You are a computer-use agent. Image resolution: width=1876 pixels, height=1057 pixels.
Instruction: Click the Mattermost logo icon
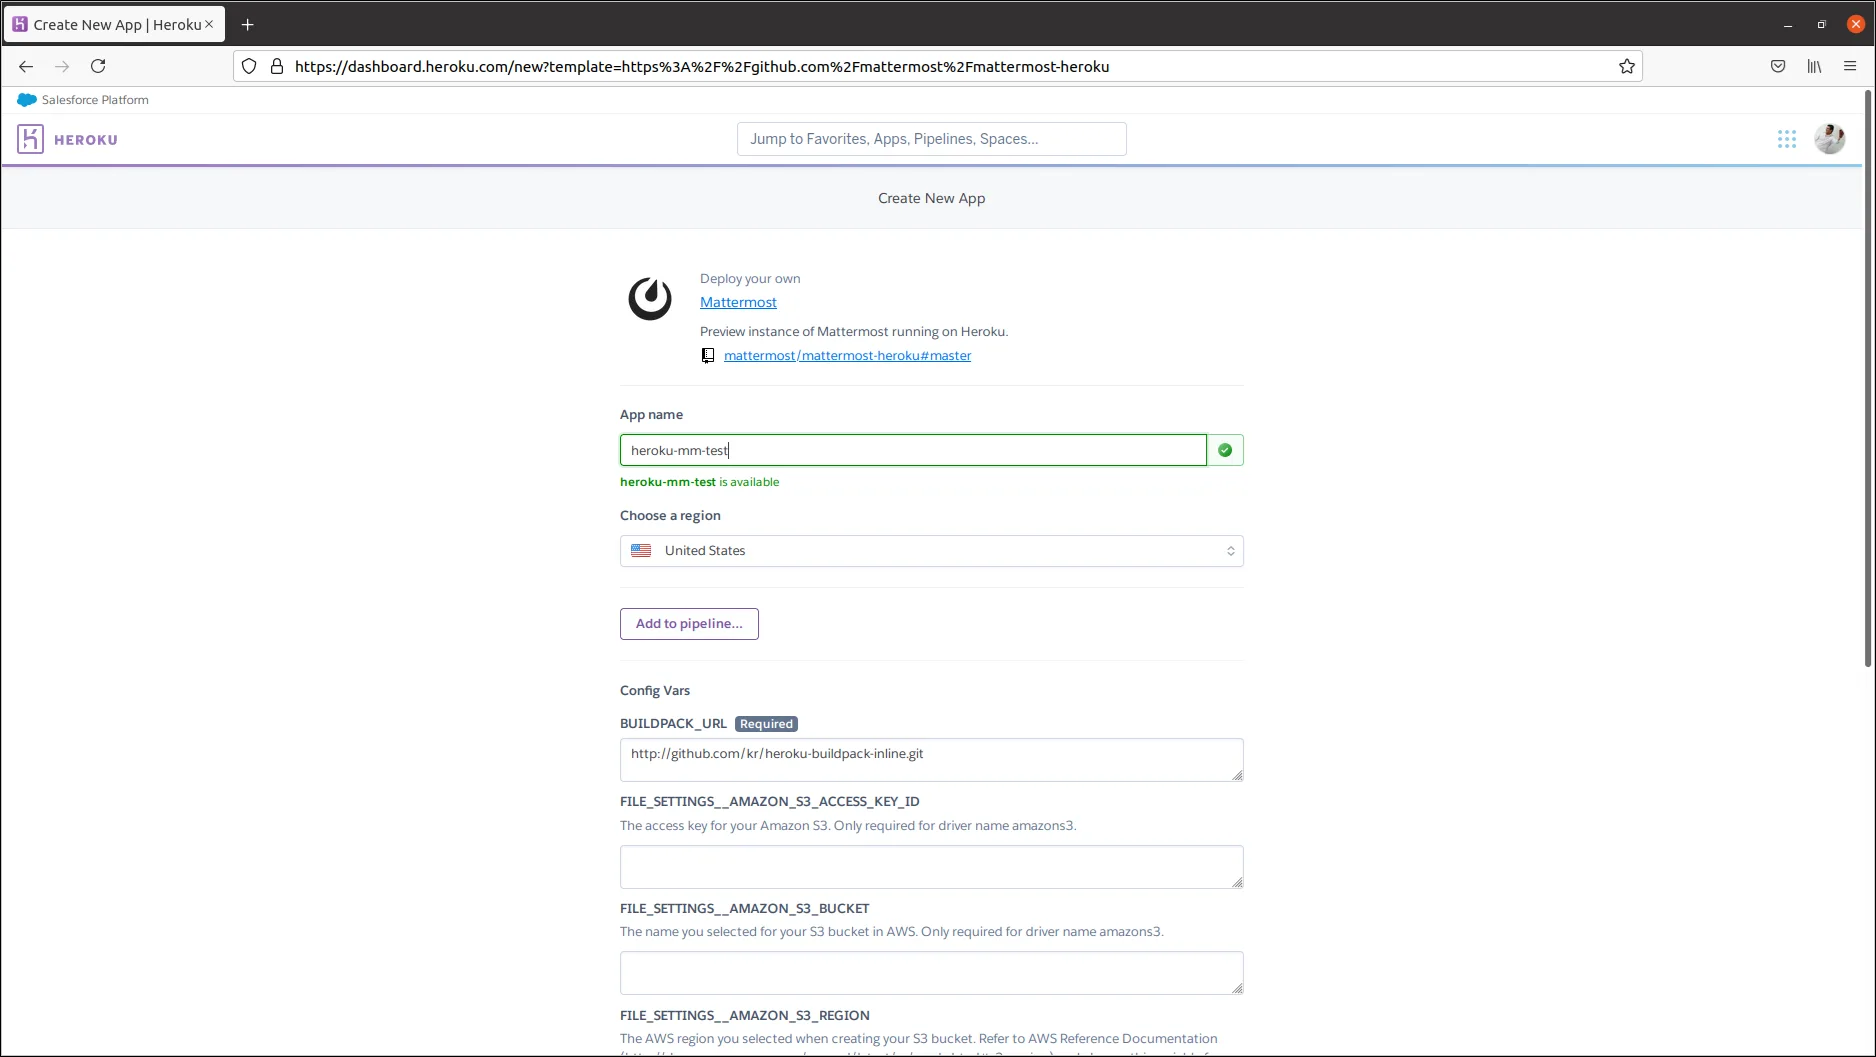tap(650, 299)
